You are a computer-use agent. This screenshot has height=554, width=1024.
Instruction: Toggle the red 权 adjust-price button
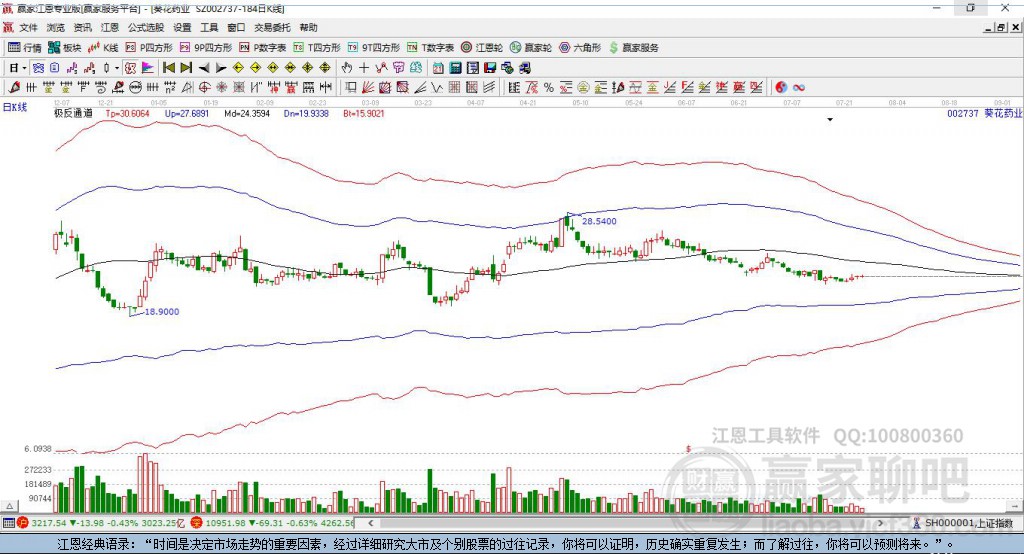pyautogui.click(x=131, y=68)
